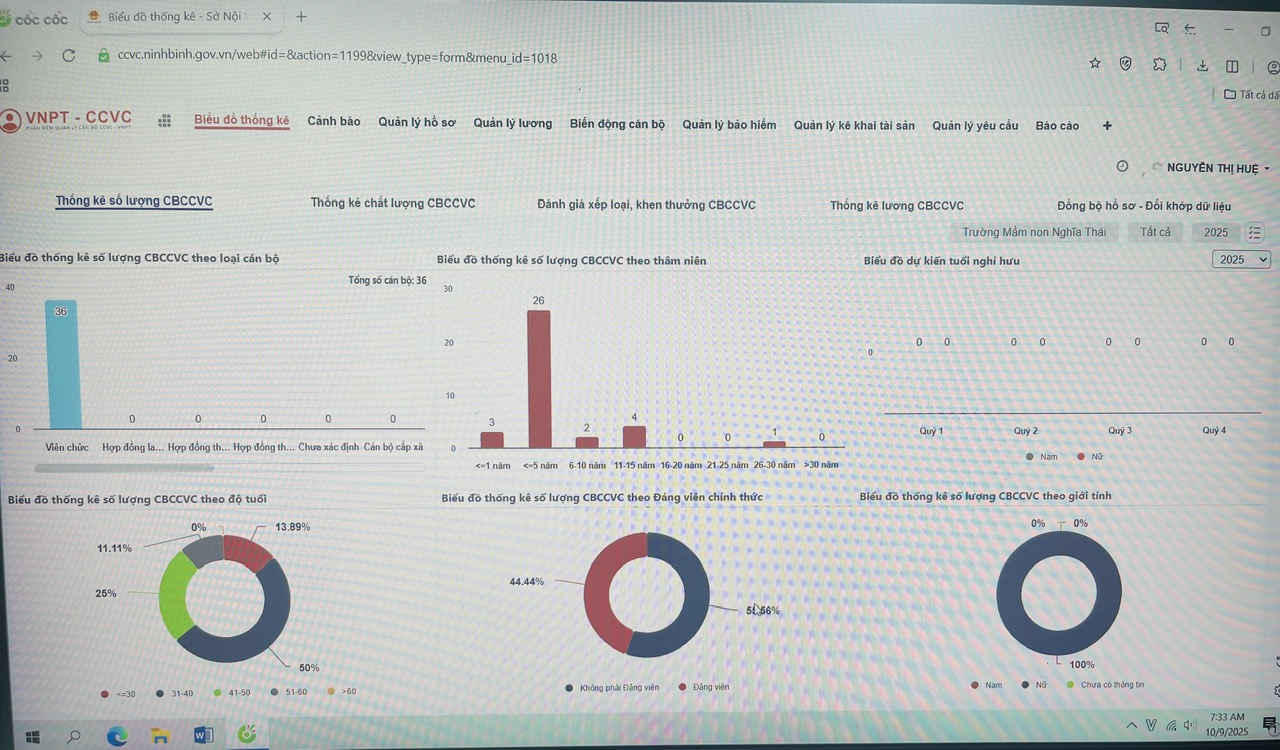Switch to Thống kê chất lượng CBCCVC tab
This screenshot has height=750, width=1280.
(x=392, y=203)
